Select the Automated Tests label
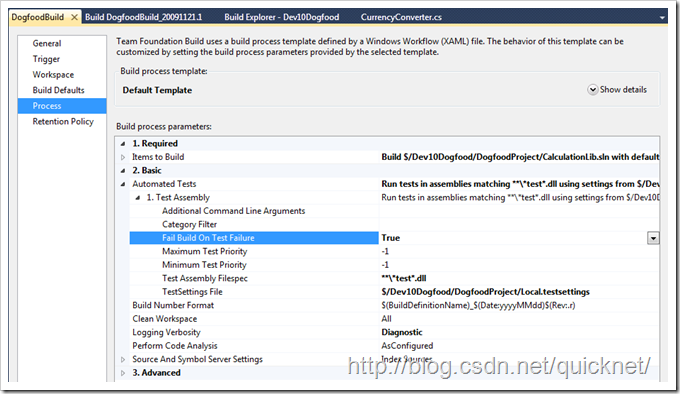 [164, 184]
